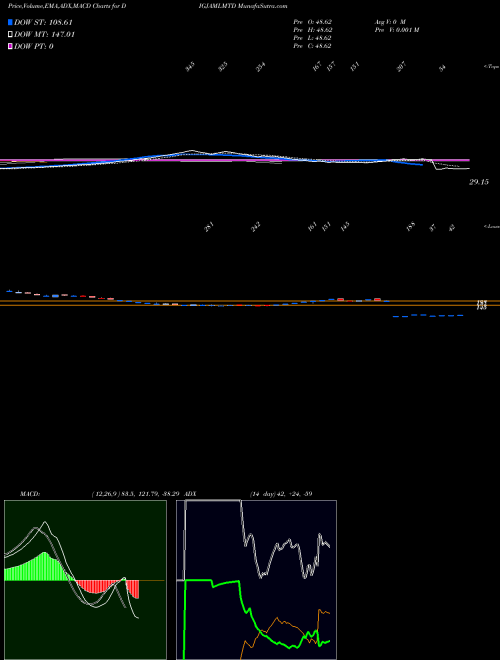Image resolution: width=500 pixels, height=660 pixels.
Task: Click the top marker value 254
Action: click(x=261, y=67)
